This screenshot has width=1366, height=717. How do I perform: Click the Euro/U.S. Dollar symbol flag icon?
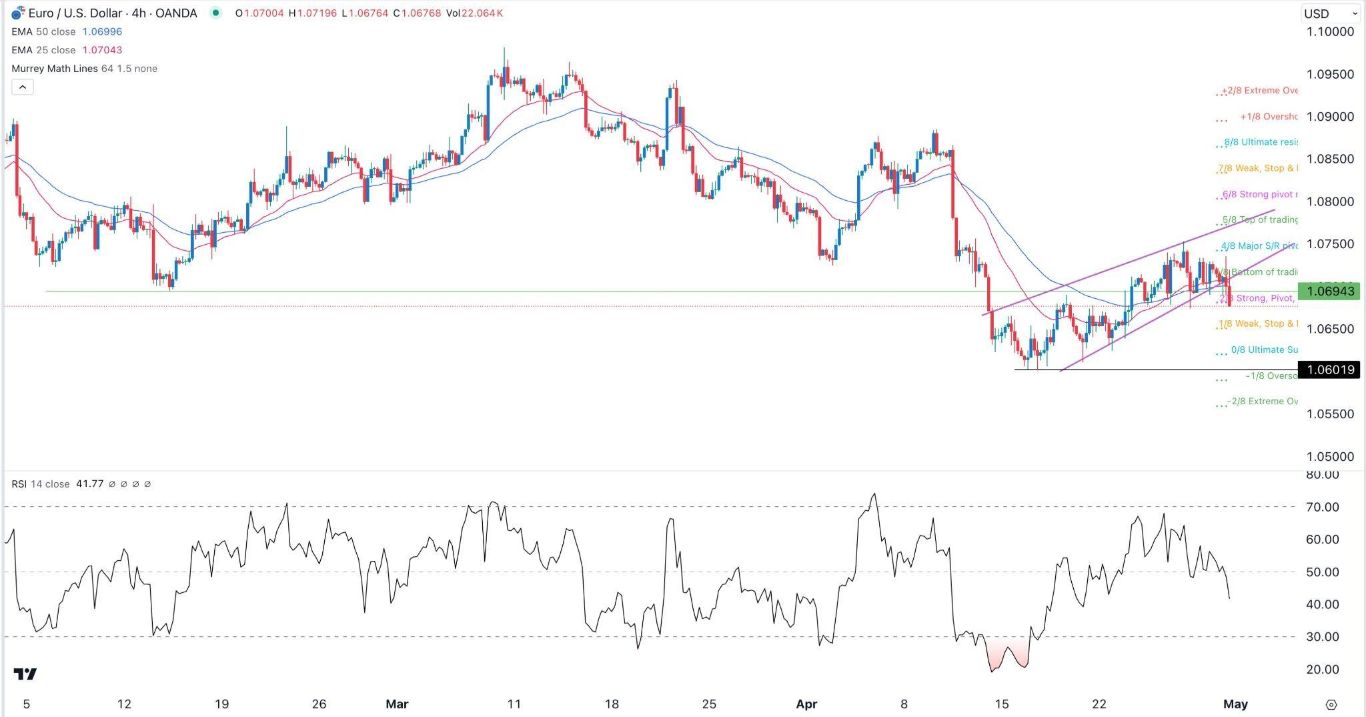click(x=17, y=13)
